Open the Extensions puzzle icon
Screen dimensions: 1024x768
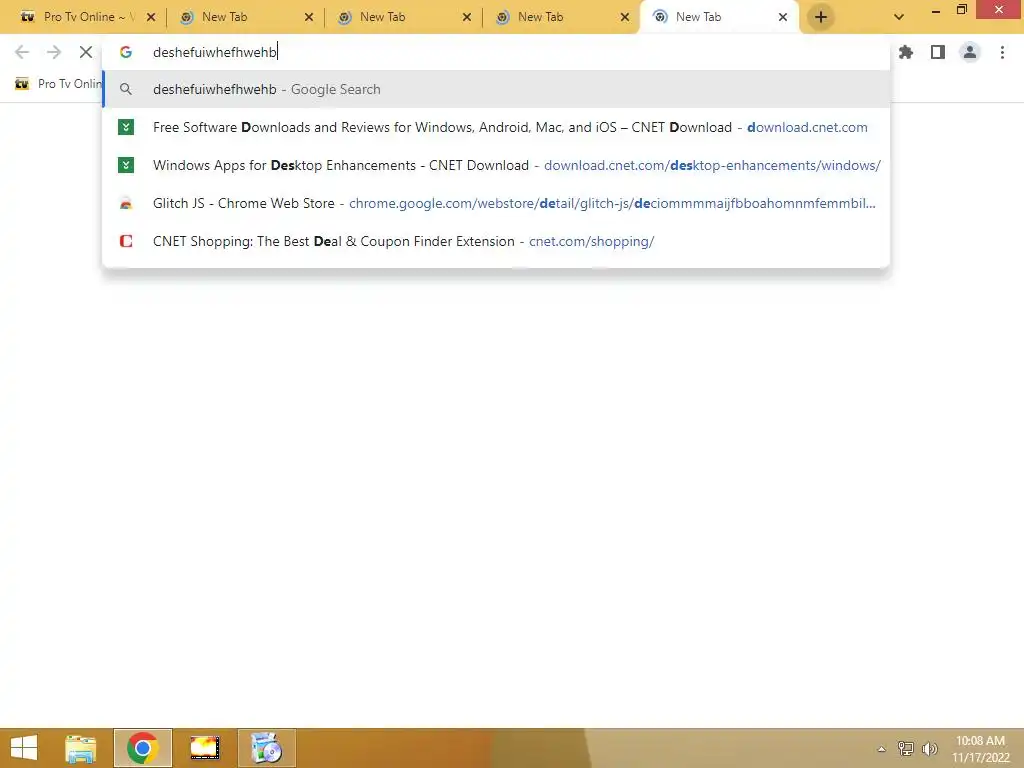coord(906,52)
